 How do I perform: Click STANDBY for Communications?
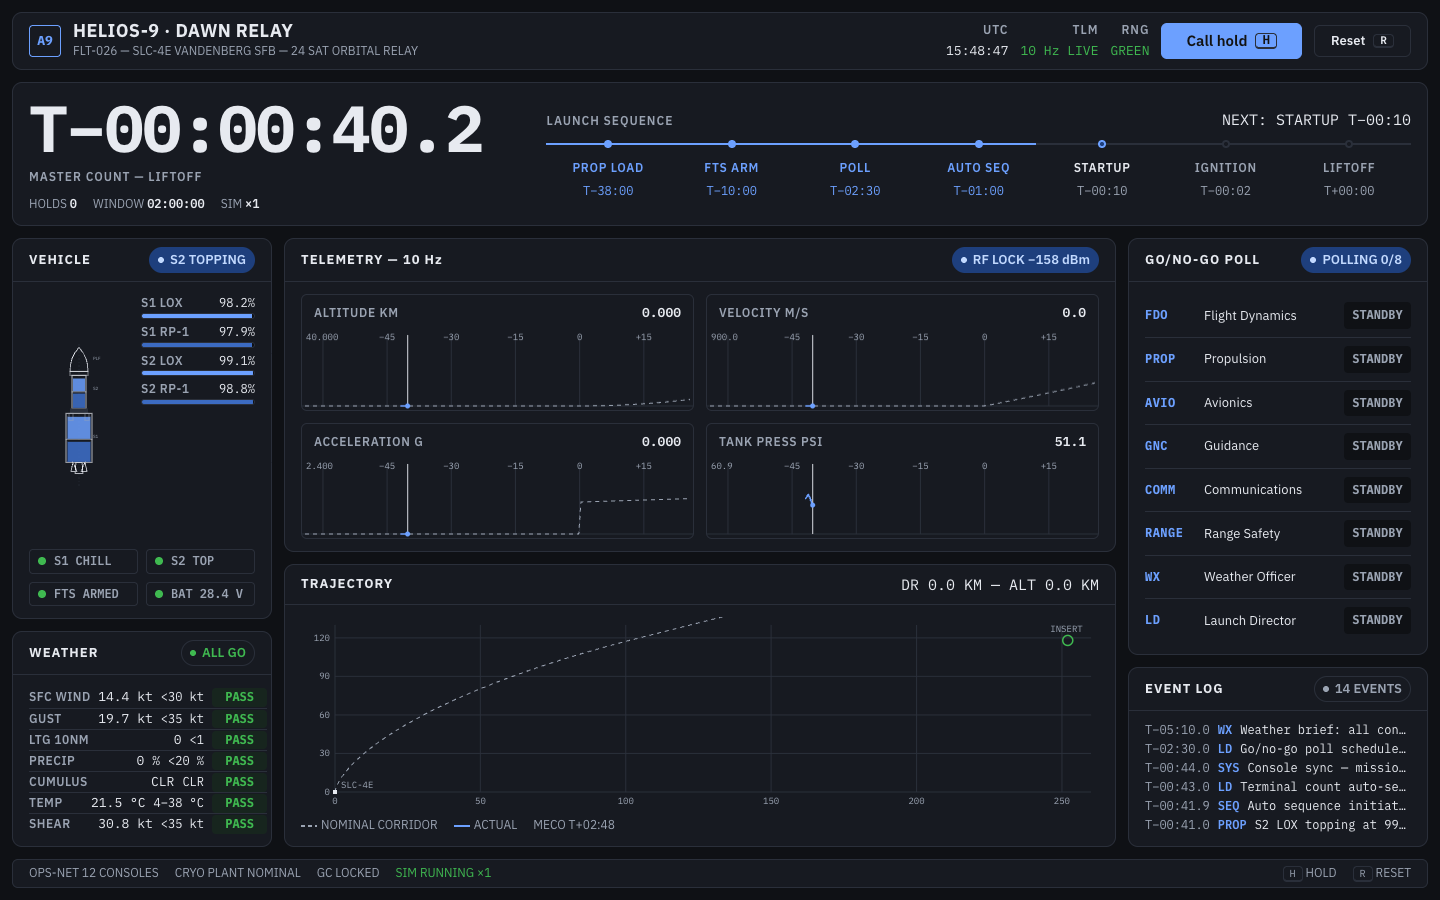(x=1377, y=490)
